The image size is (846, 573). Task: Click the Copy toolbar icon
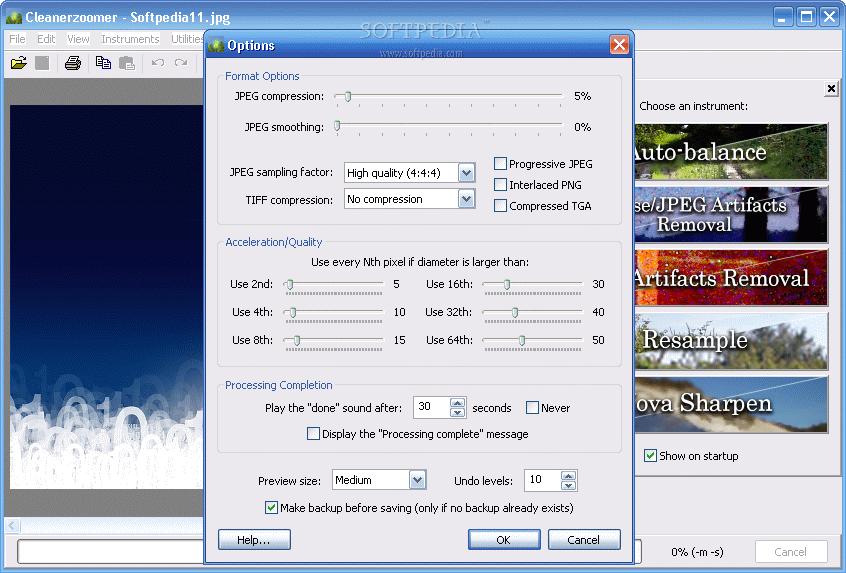[103, 63]
